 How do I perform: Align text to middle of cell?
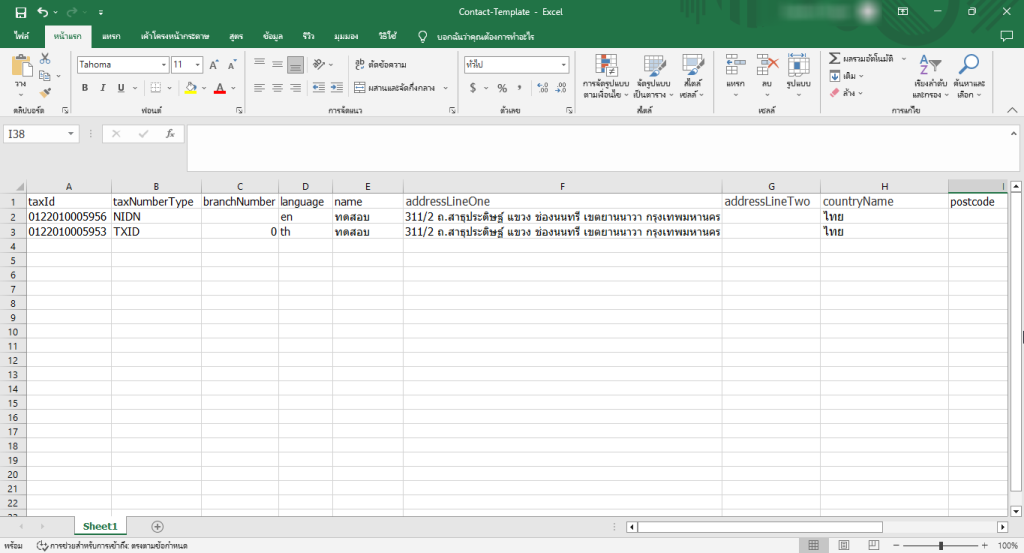pyautogui.click(x=278, y=64)
